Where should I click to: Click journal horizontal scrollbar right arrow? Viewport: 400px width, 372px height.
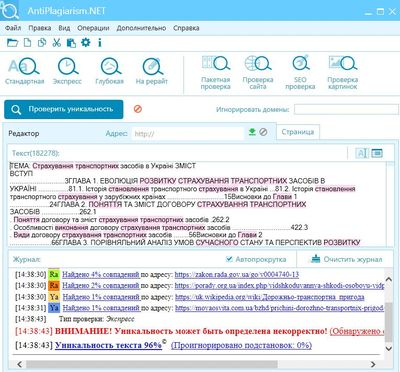(x=373, y=364)
